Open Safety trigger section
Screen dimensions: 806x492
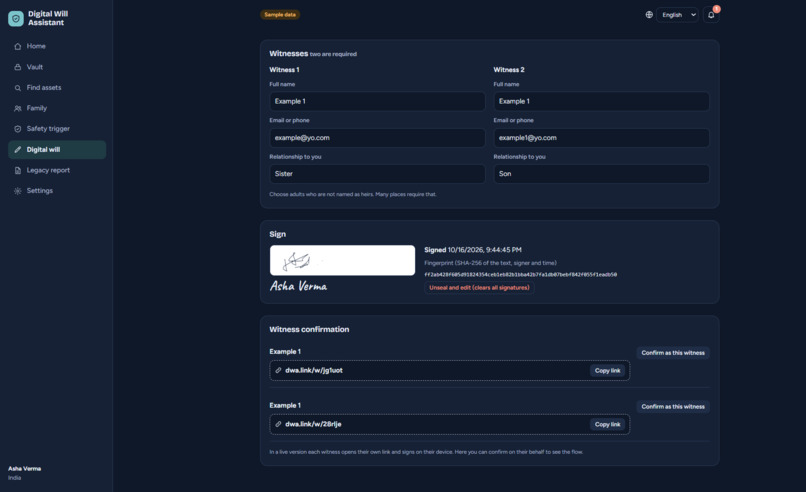[57, 129]
